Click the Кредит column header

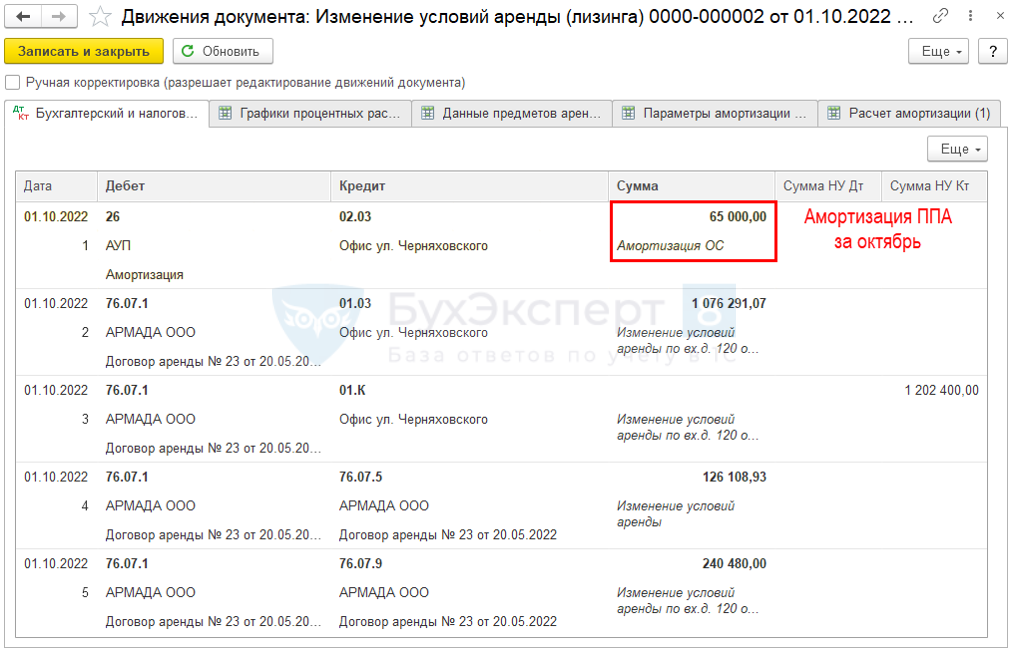pyautogui.click(x=470, y=186)
